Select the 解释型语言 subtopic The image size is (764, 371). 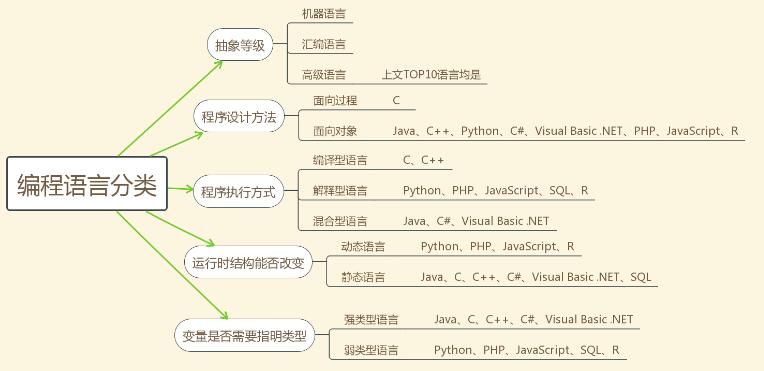click(x=340, y=190)
